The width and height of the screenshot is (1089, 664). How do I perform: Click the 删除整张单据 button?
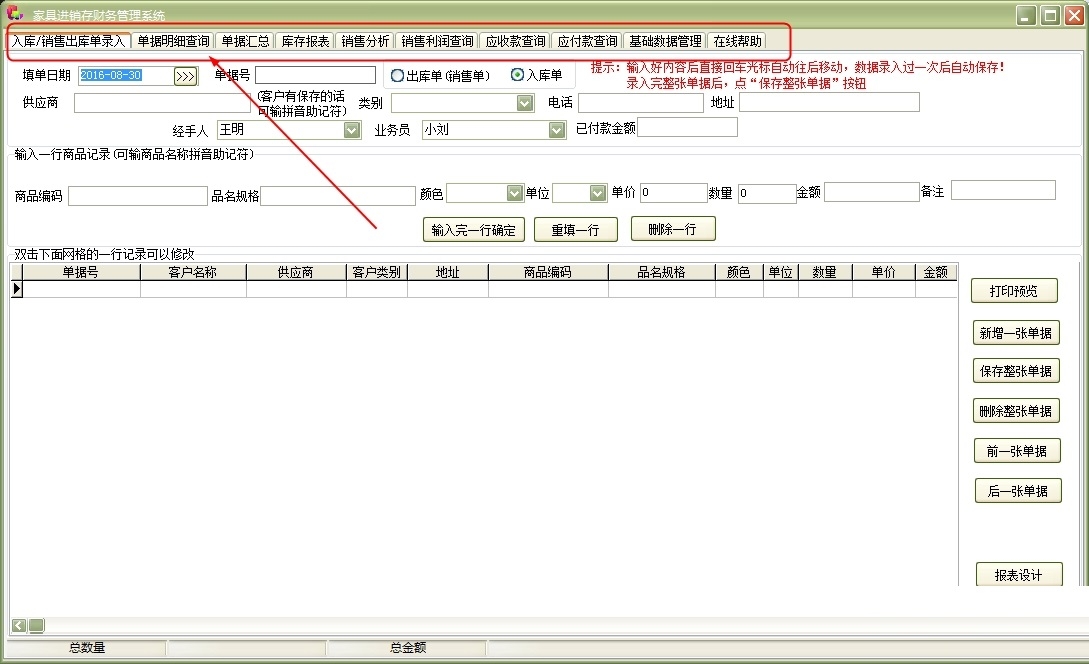(1015, 411)
